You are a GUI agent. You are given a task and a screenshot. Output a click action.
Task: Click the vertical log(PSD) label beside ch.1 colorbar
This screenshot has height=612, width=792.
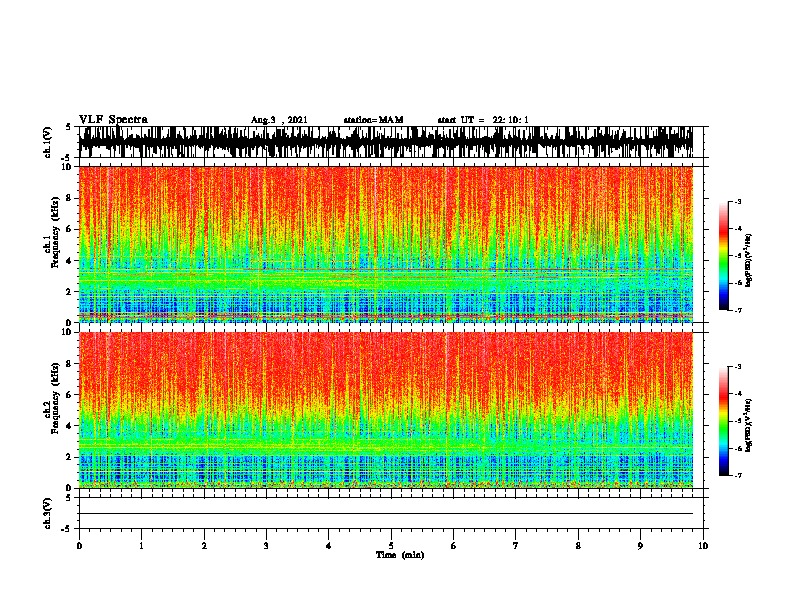(749, 260)
